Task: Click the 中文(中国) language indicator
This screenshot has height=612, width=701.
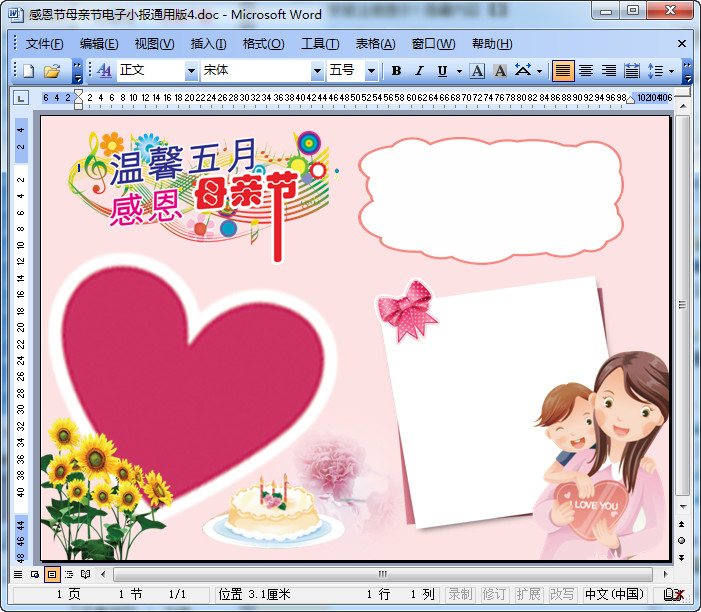Action: [614, 595]
